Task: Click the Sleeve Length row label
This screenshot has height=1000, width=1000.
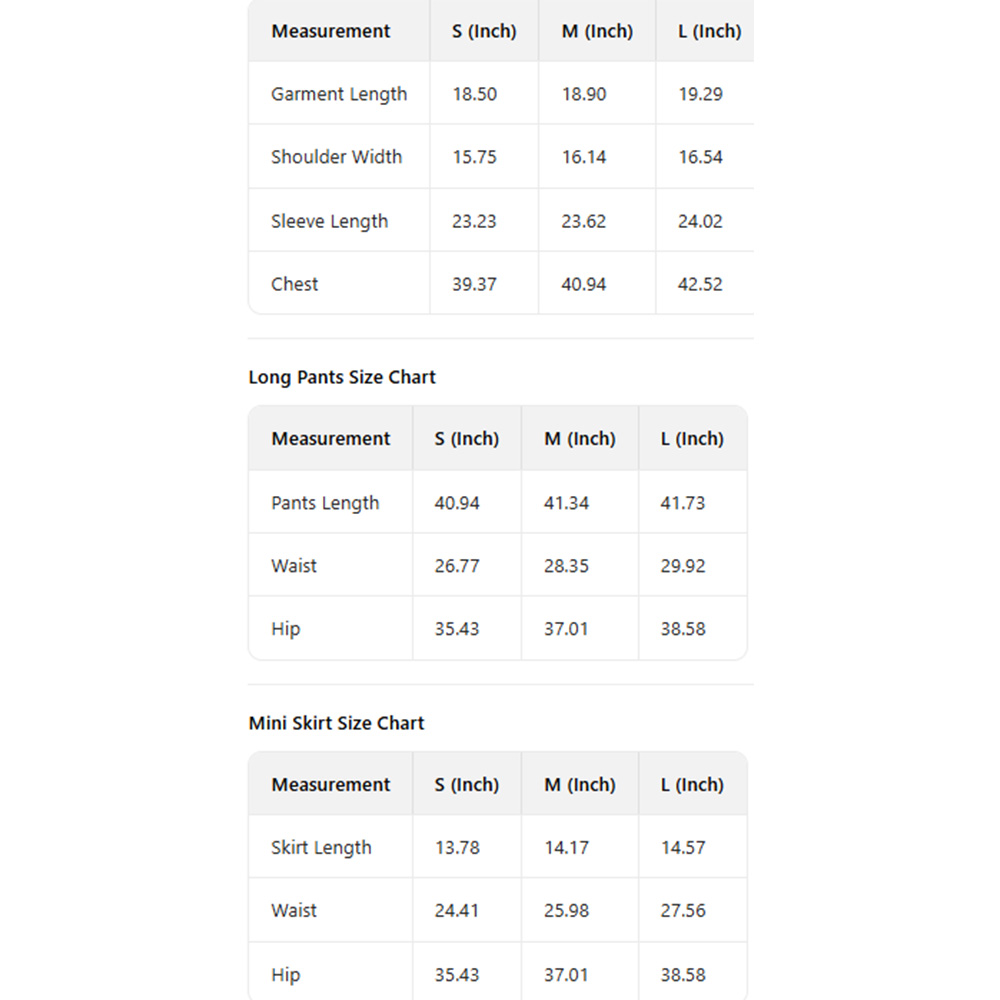Action: click(x=329, y=221)
